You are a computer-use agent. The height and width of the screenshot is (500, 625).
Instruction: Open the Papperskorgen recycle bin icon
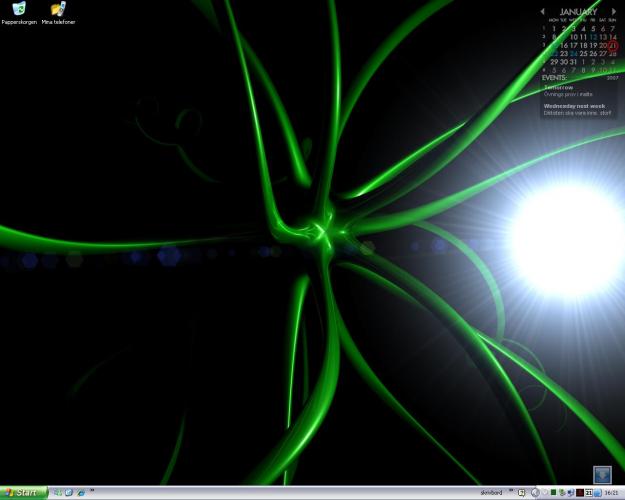click(x=18, y=11)
